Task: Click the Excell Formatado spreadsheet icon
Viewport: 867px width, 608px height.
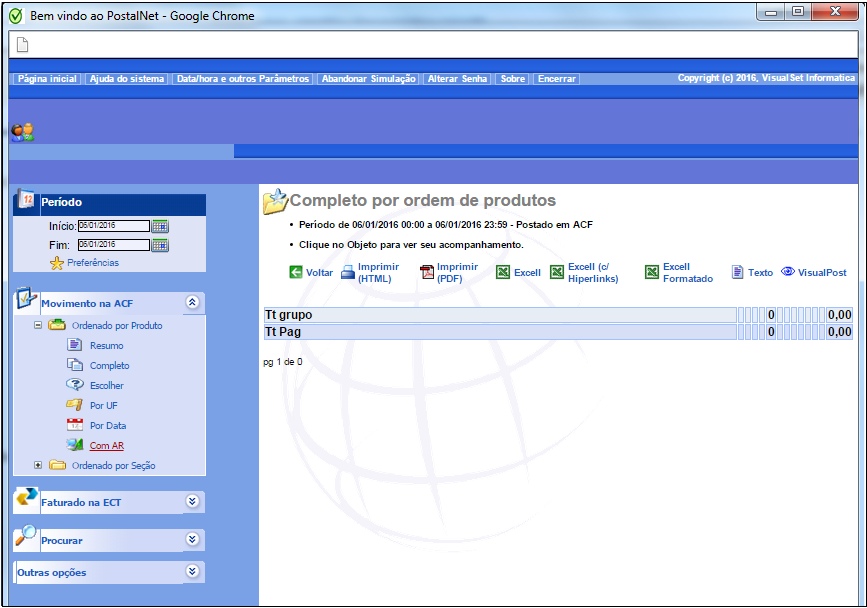Action: 652,272
